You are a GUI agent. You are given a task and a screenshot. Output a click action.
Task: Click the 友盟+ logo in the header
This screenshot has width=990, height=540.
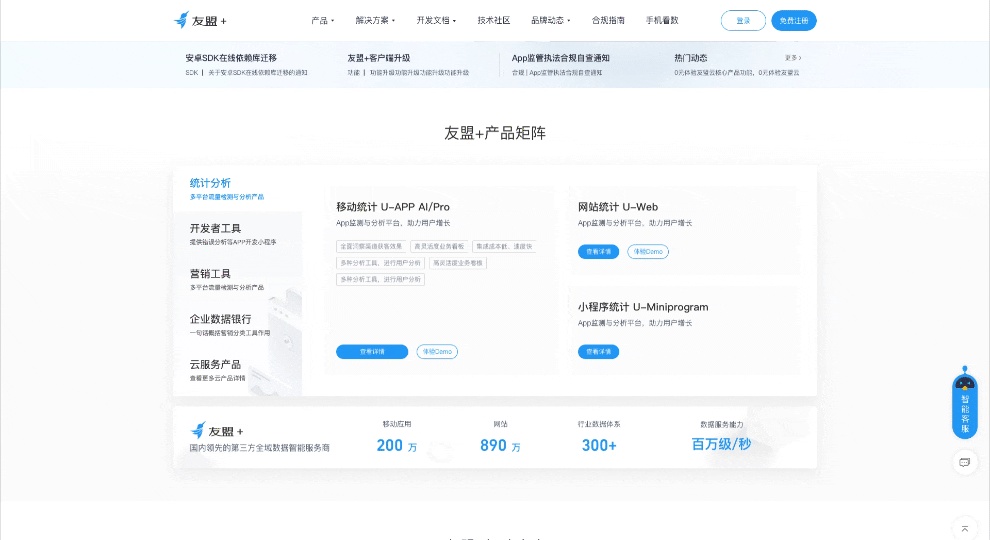tap(200, 20)
